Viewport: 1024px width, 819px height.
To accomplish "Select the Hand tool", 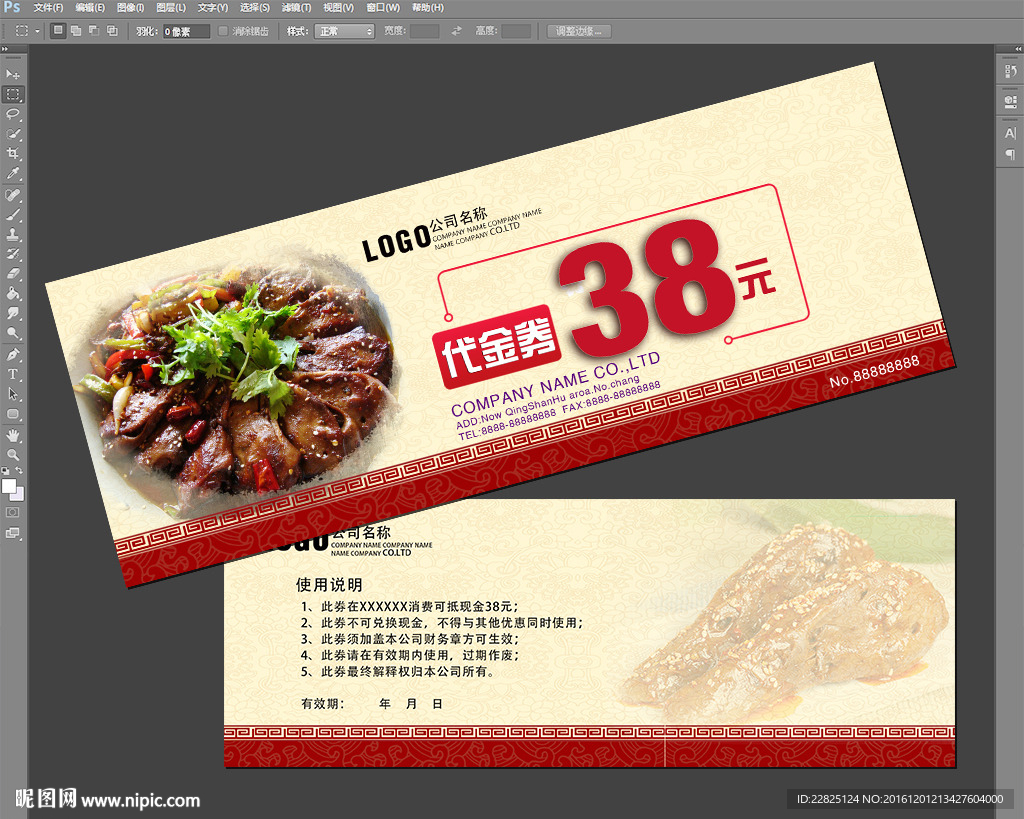I will pos(12,436).
